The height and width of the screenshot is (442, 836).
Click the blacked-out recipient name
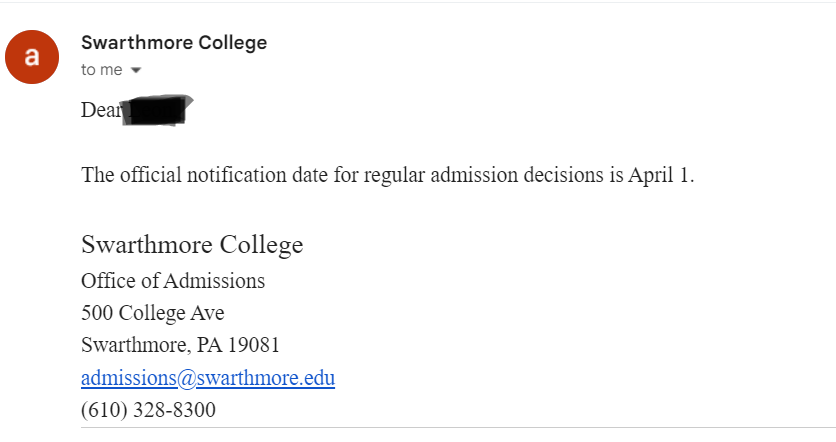[x=155, y=109]
